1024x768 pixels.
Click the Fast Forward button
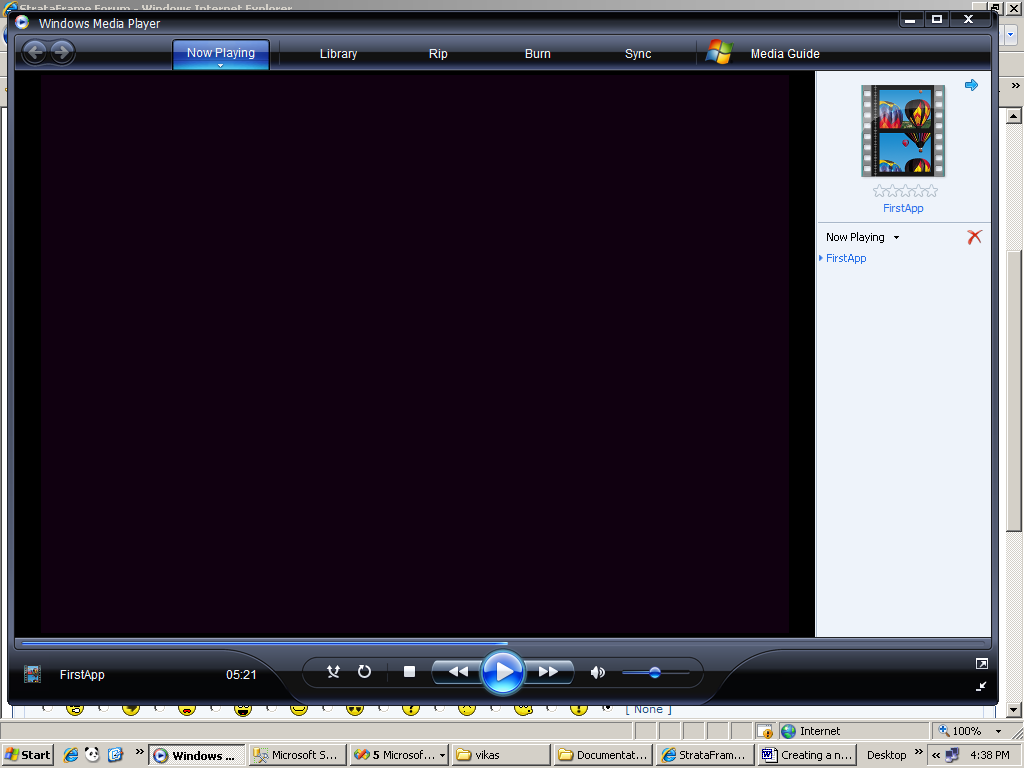[x=548, y=672]
